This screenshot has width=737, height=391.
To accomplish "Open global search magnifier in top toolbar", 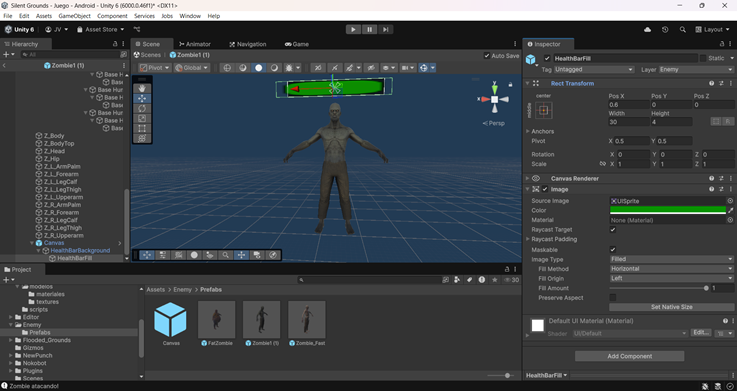I will coord(682,29).
